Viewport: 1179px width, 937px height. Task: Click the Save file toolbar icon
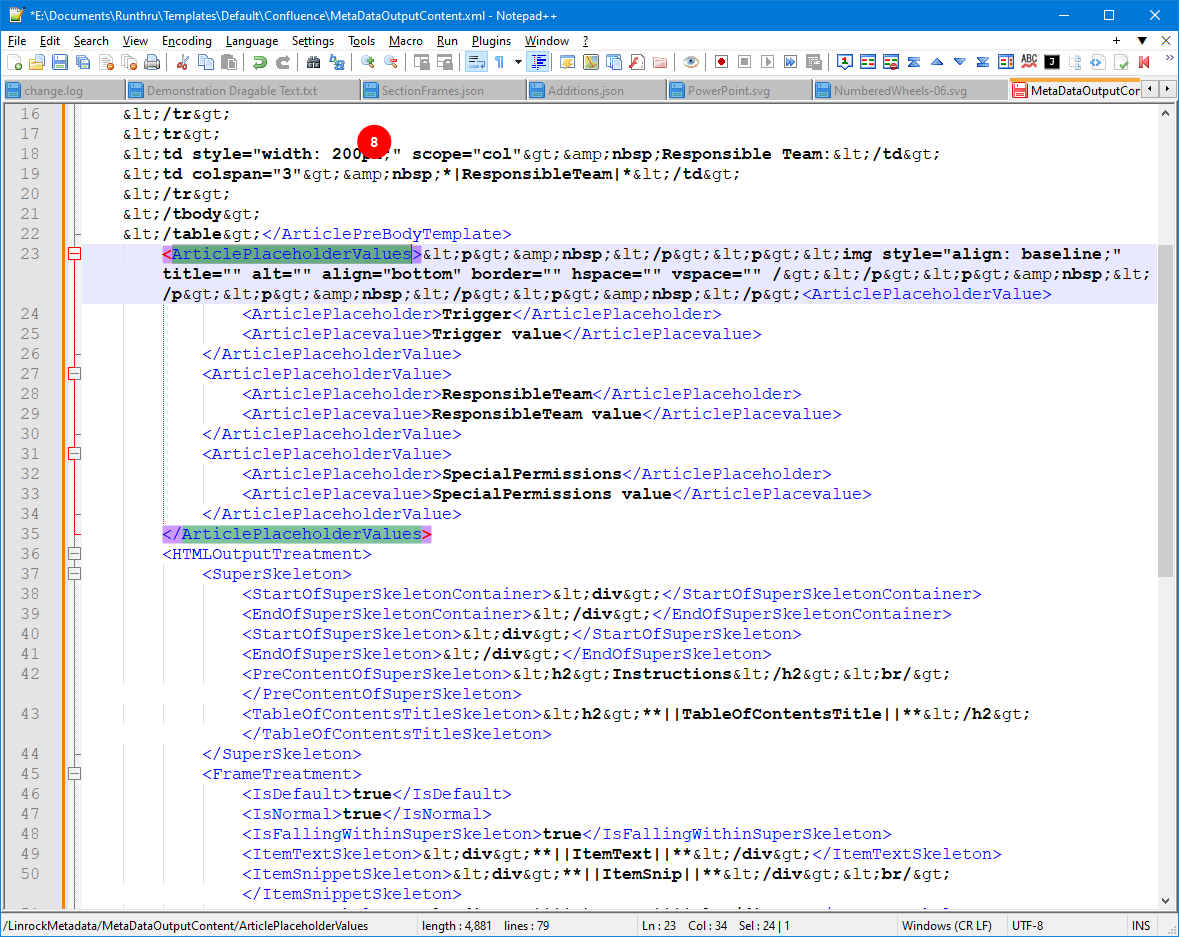click(x=60, y=62)
